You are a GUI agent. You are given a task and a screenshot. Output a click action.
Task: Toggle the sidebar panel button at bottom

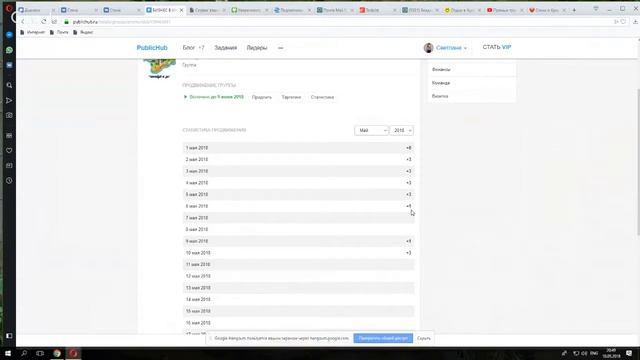click(x=9, y=336)
